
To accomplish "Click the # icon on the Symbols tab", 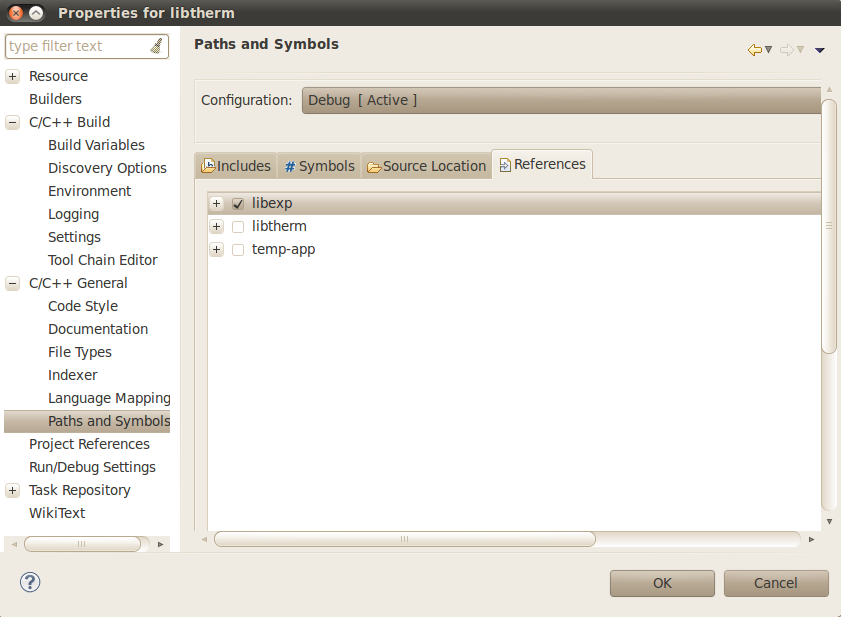I will 290,166.
